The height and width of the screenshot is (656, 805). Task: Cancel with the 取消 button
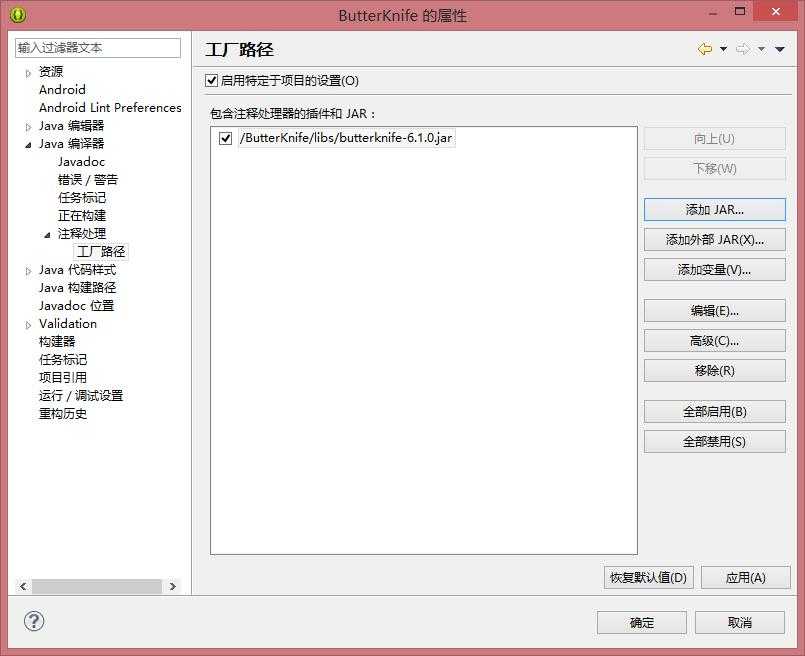pos(740,623)
